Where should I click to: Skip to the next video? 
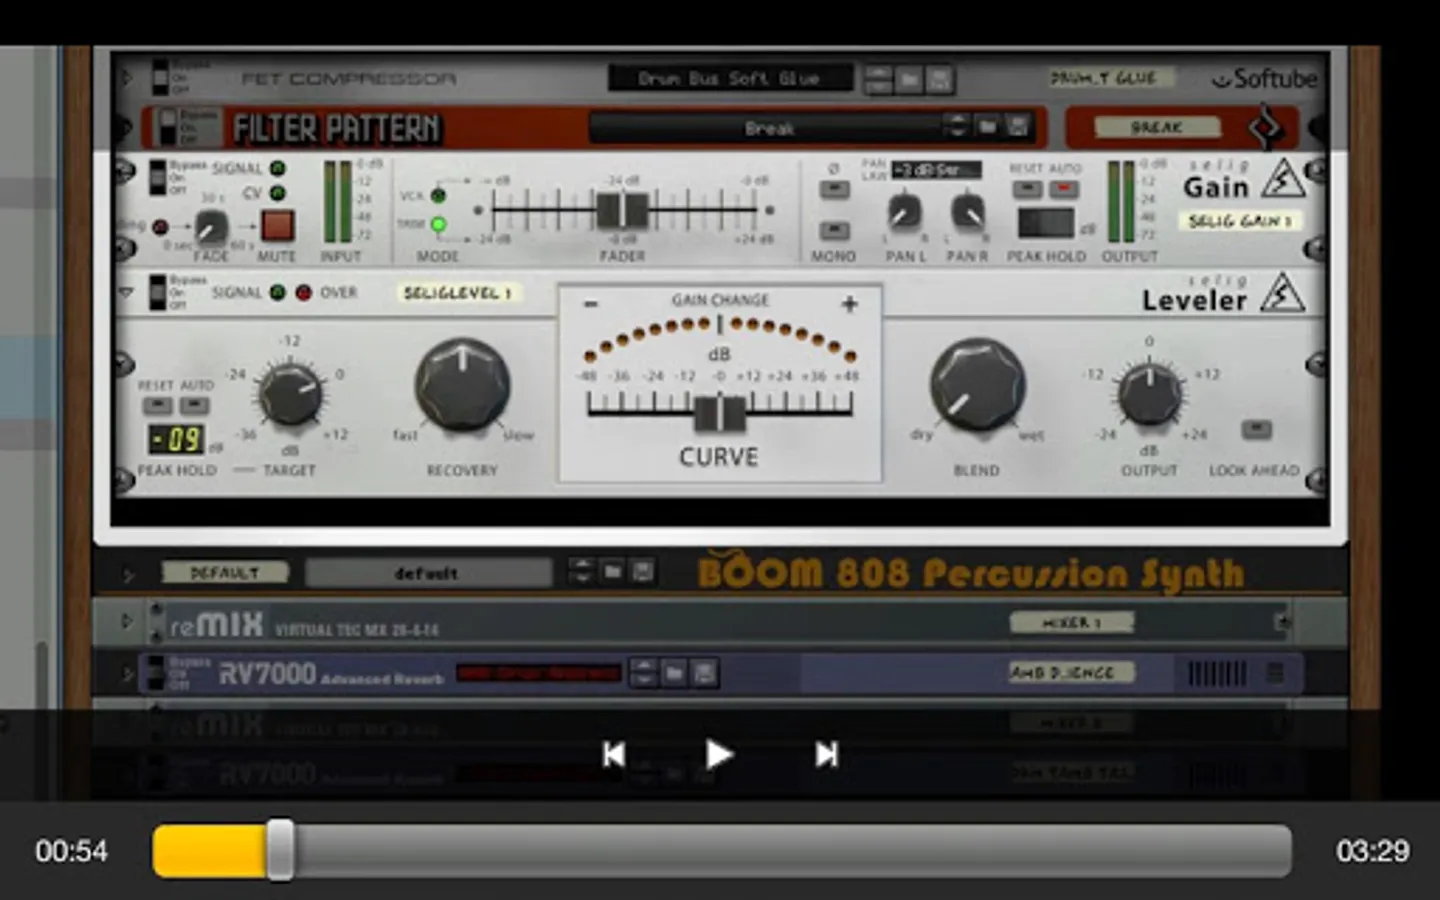pos(826,754)
